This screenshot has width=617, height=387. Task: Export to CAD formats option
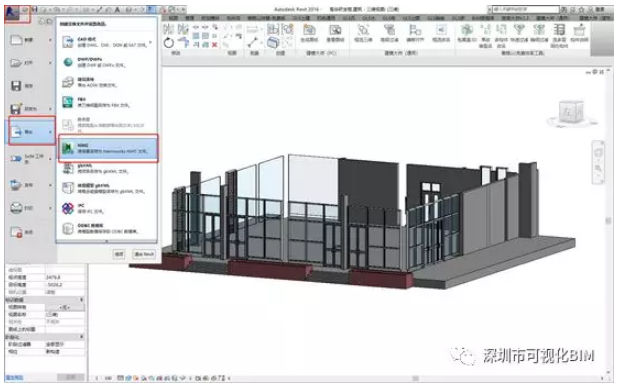point(106,42)
